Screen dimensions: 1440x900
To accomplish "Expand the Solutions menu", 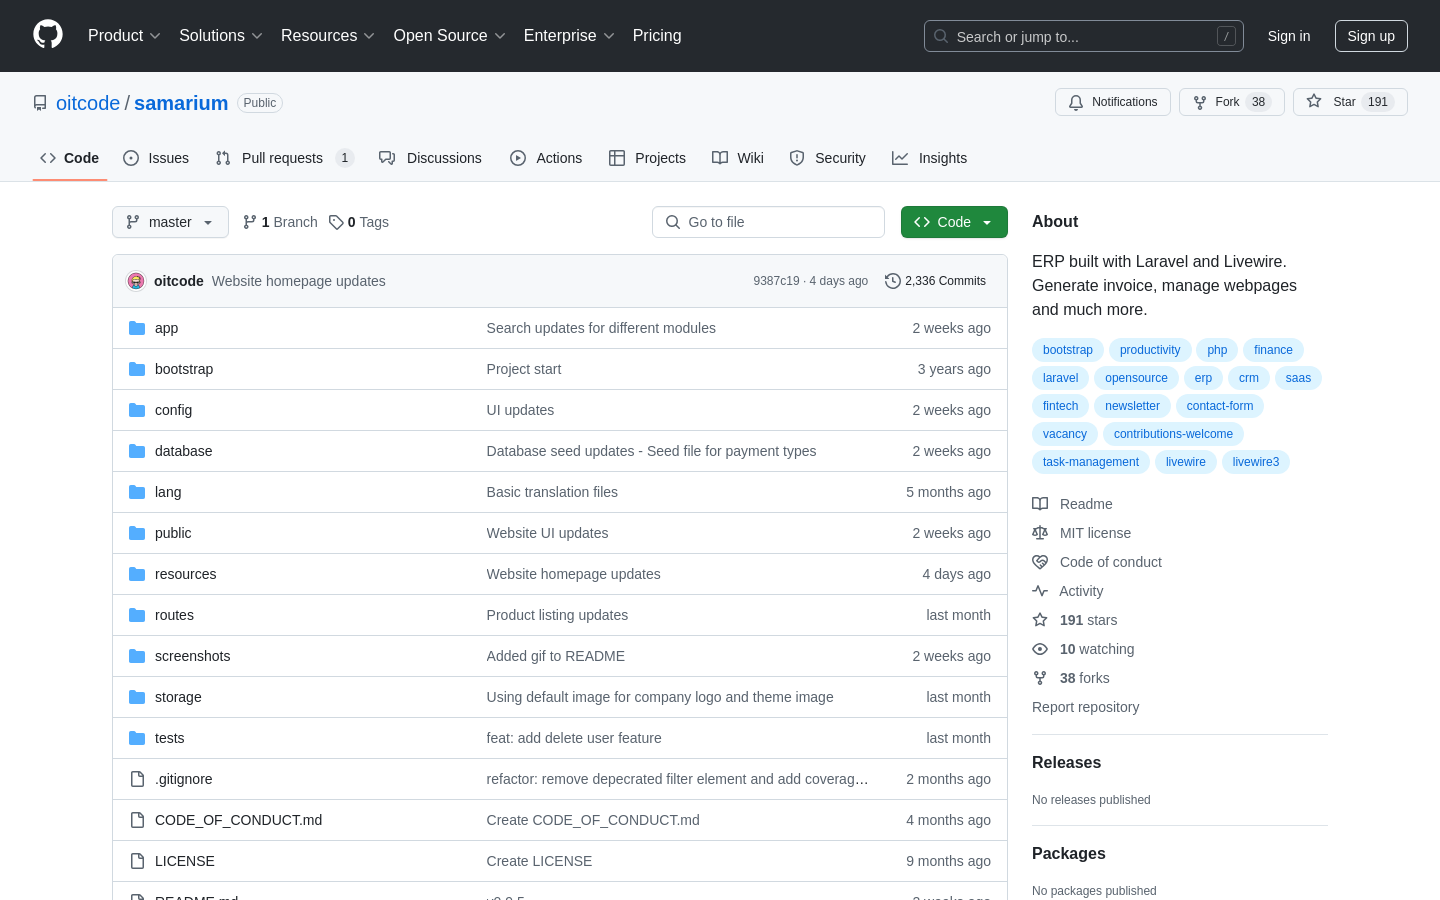I will click(221, 35).
